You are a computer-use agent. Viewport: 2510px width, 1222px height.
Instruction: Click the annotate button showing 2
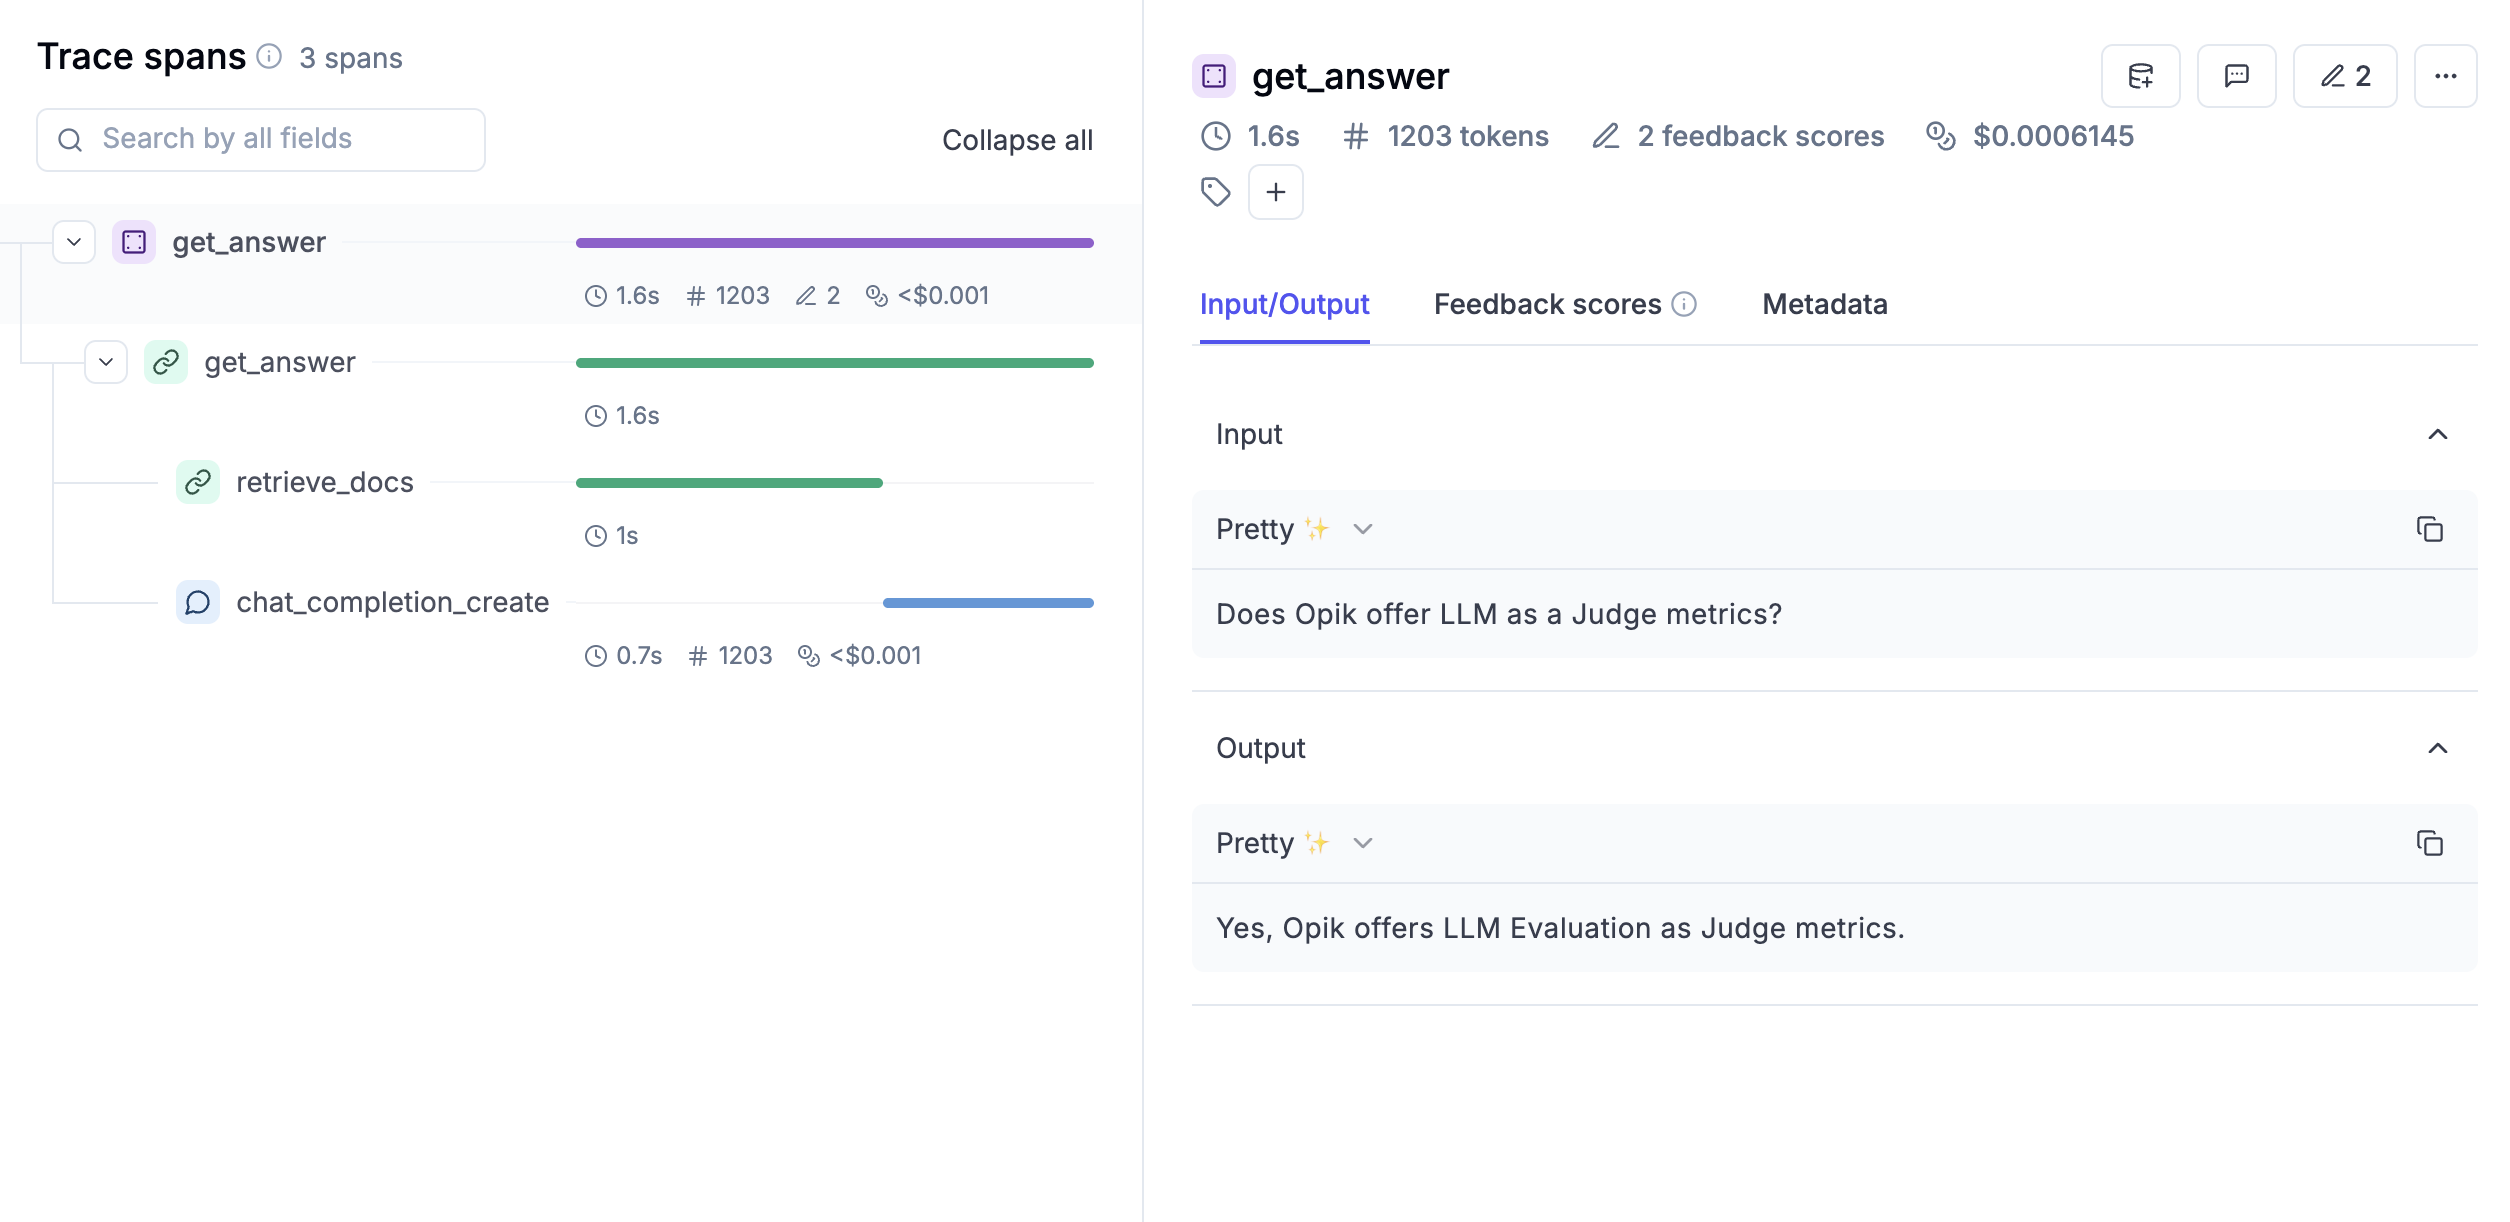coord(2344,76)
